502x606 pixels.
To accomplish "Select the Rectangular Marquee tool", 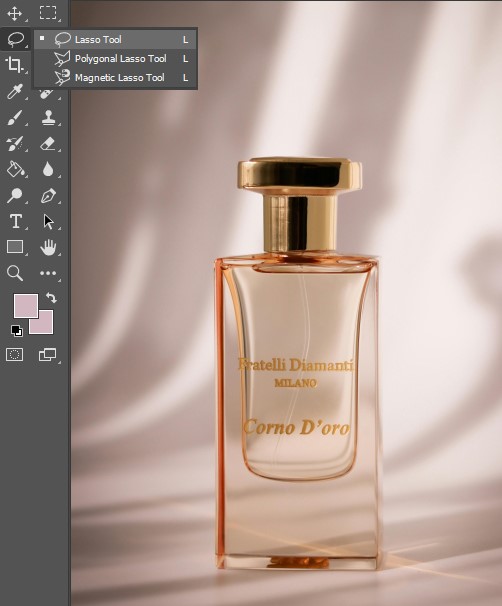I will 48,13.
